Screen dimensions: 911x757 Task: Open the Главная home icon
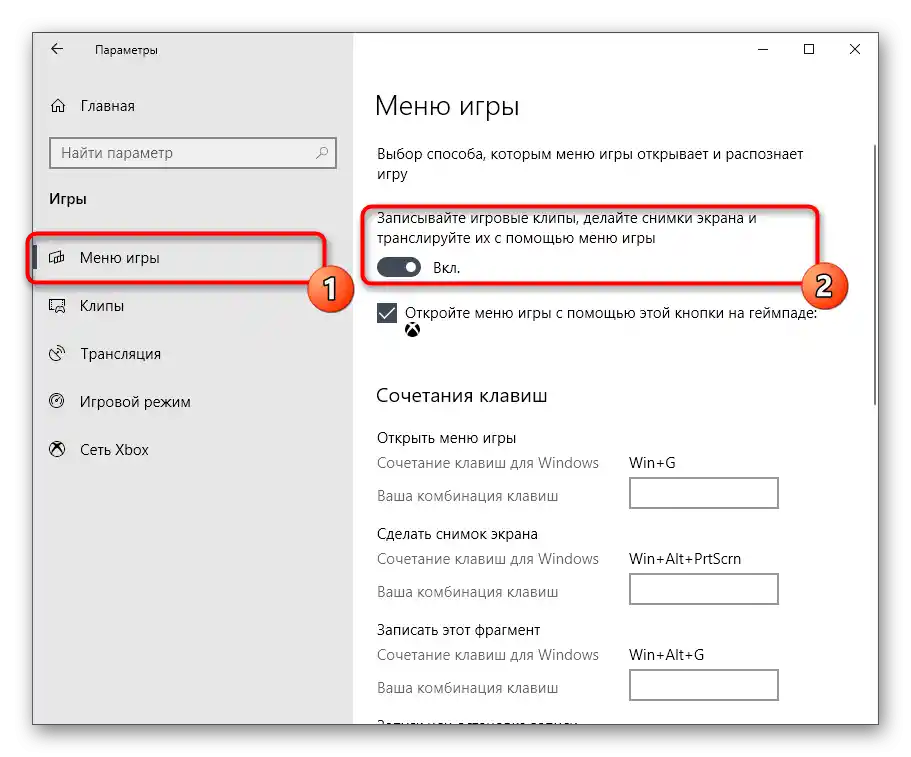click(x=58, y=106)
